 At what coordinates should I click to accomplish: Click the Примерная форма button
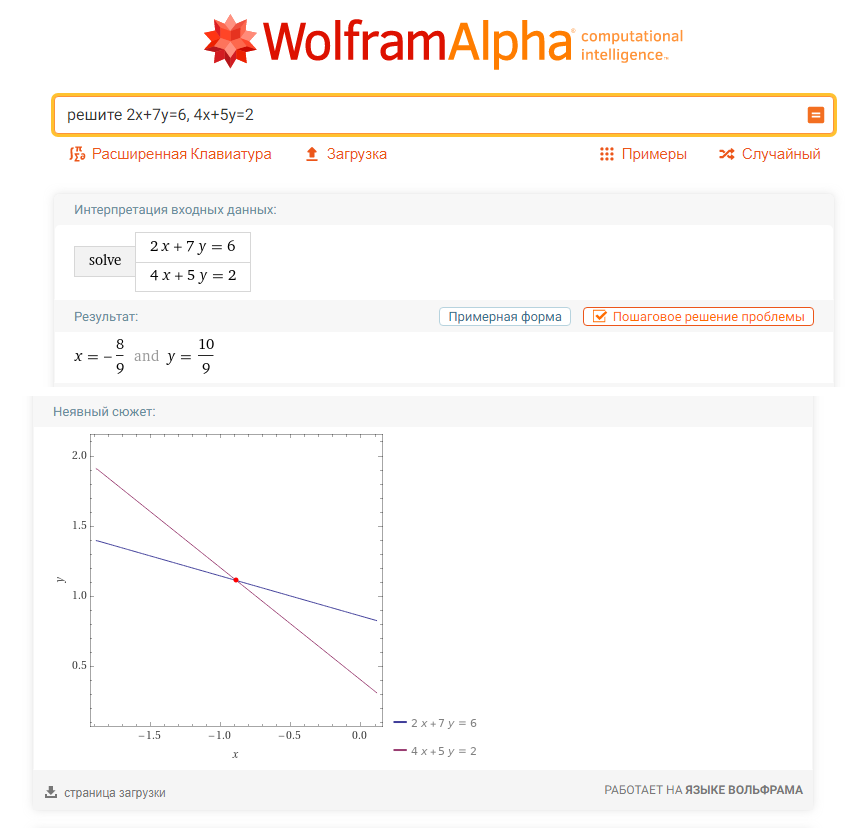click(x=505, y=317)
